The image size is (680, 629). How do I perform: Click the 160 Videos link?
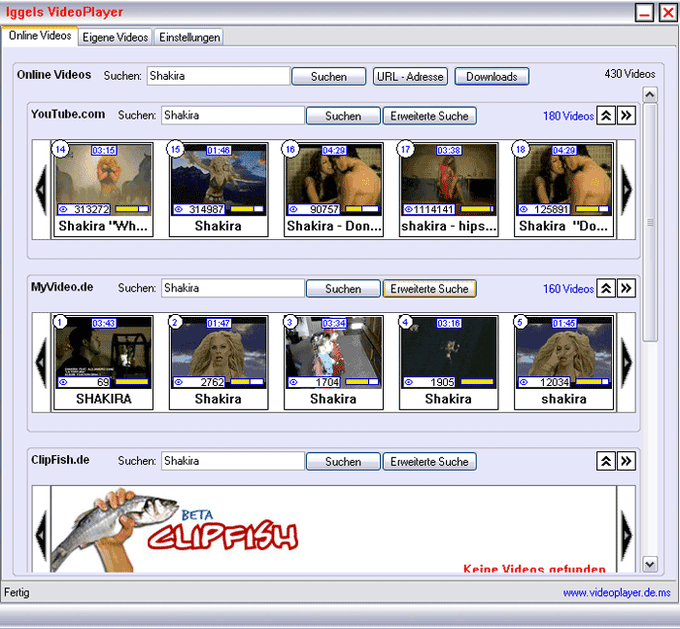coord(568,288)
